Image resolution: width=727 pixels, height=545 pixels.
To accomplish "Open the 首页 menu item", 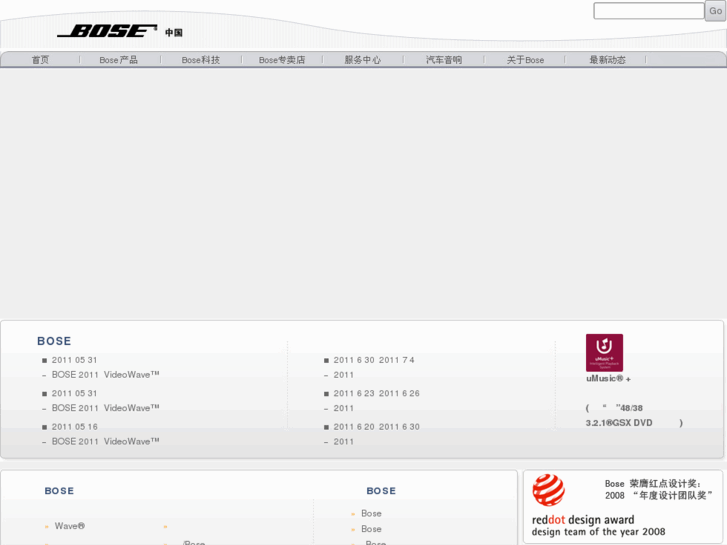I will coord(40,60).
